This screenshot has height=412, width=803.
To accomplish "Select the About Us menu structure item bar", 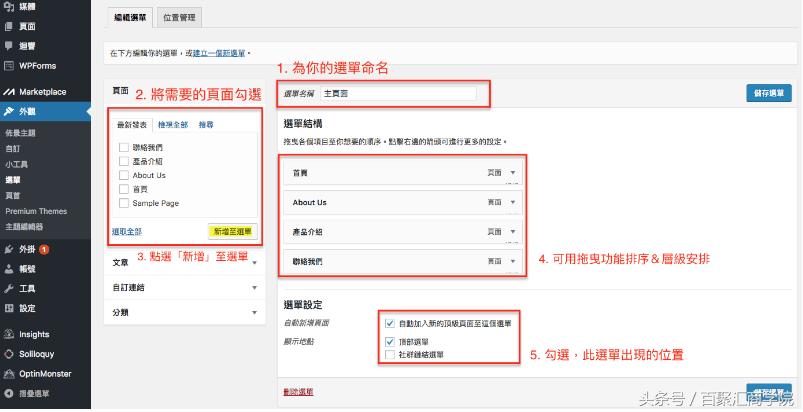I will pos(403,202).
